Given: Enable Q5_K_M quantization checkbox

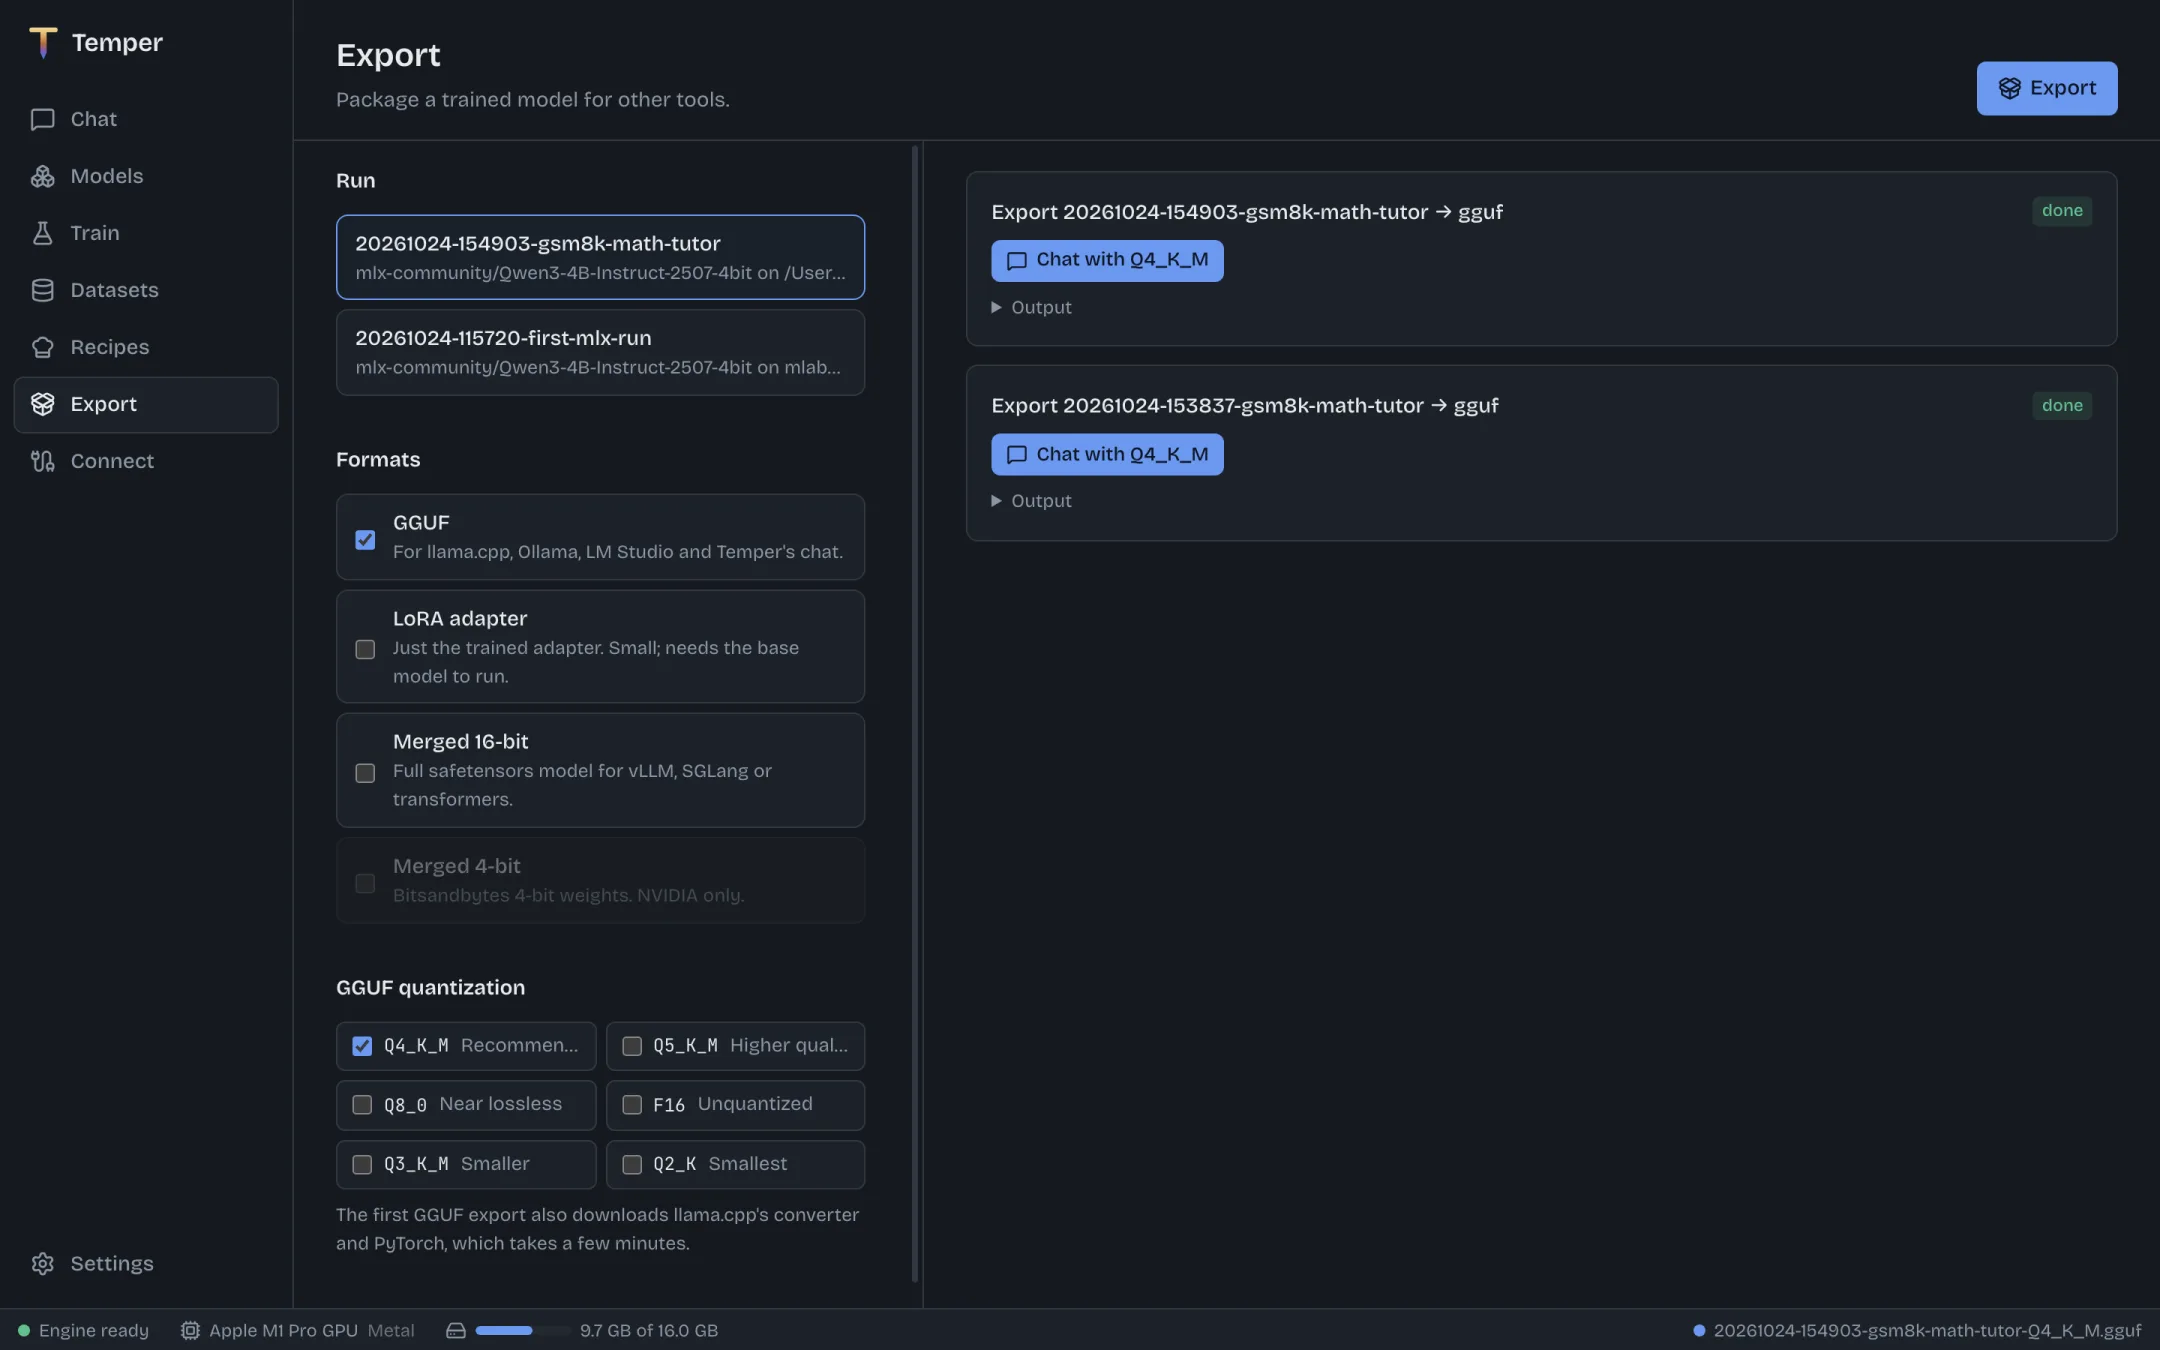Looking at the screenshot, I should (632, 1046).
